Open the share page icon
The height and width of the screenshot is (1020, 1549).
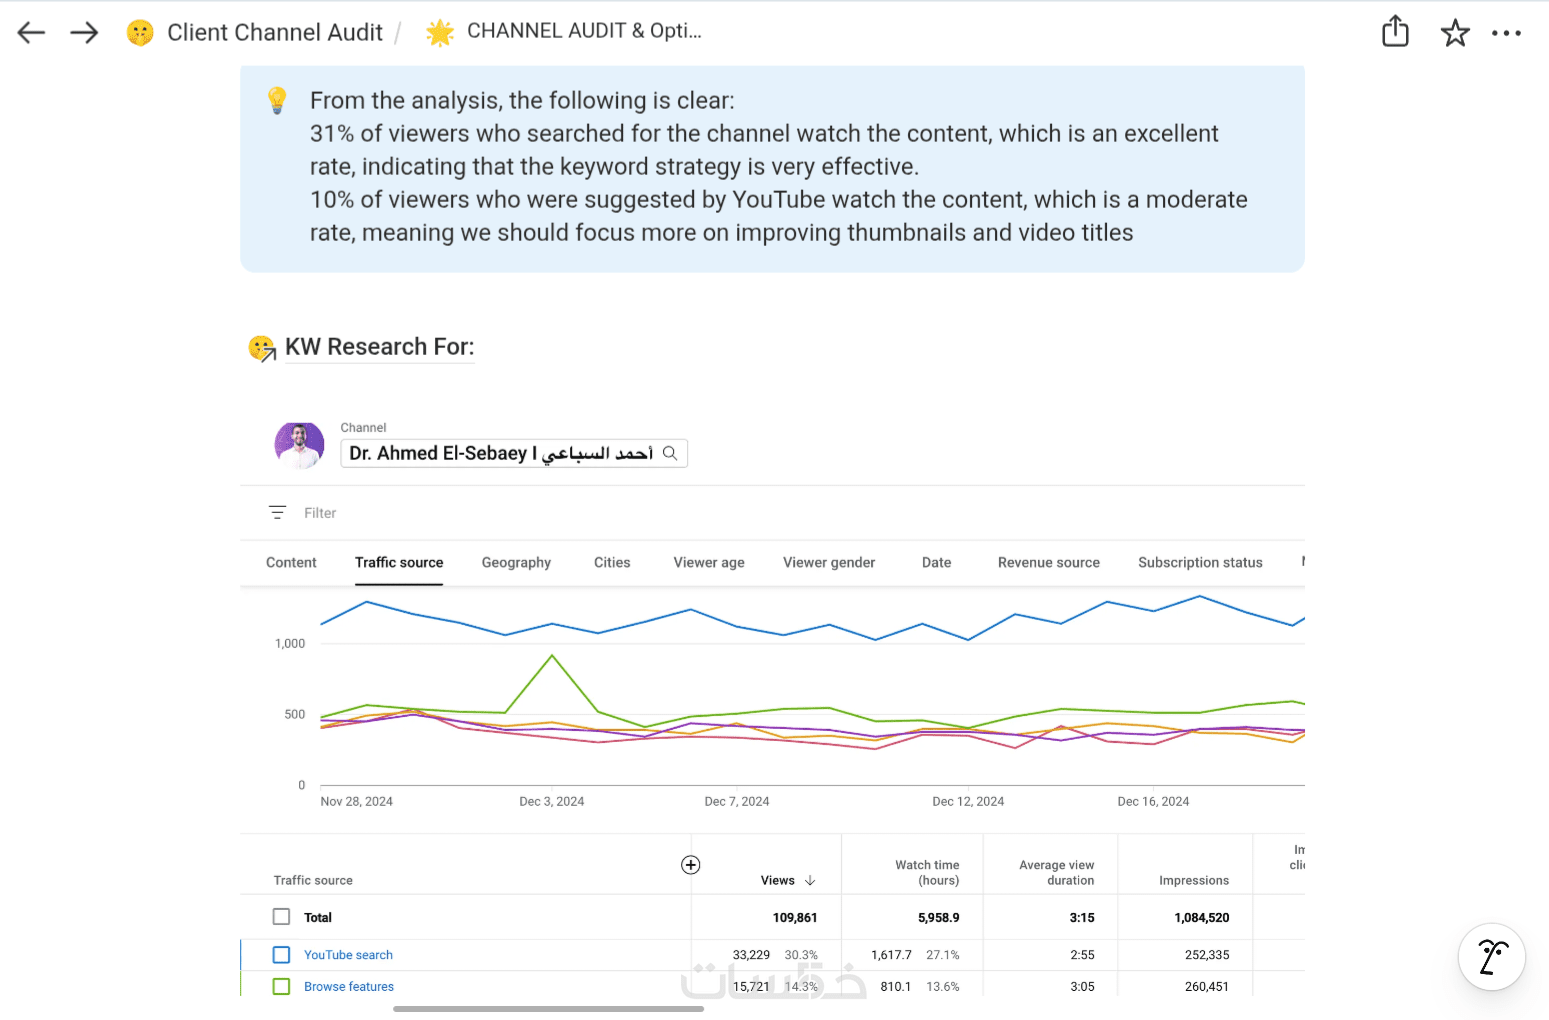click(x=1395, y=32)
